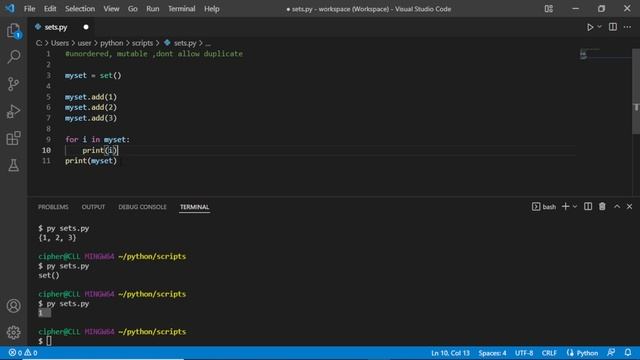Open the Run menu
The height and width of the screenshot is (360, 640).
click(153, 9)
